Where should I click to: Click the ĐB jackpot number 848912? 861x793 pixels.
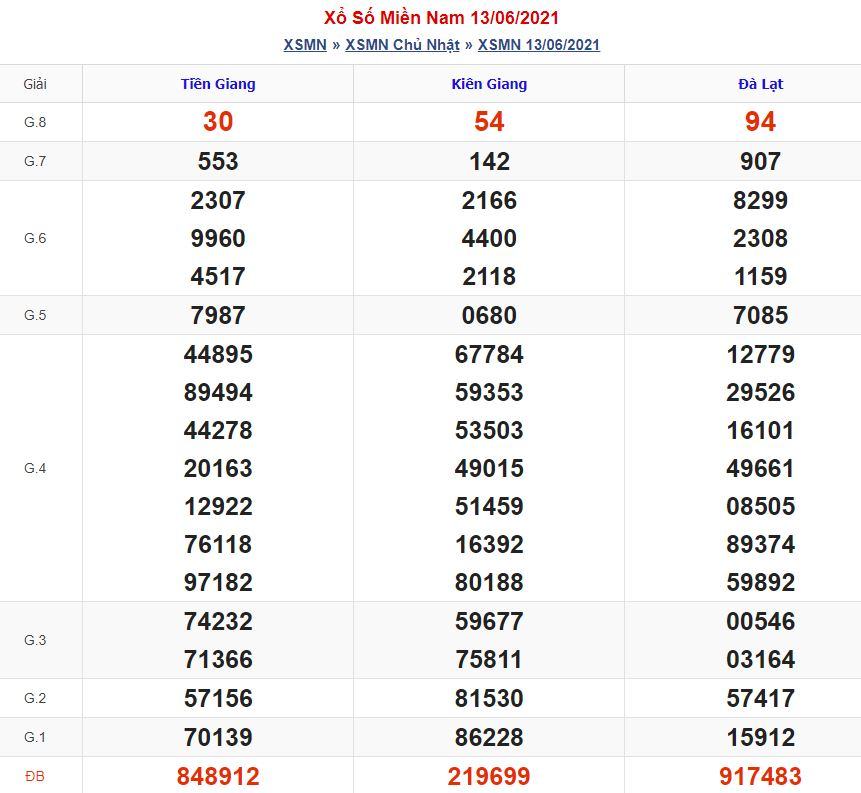218,776
